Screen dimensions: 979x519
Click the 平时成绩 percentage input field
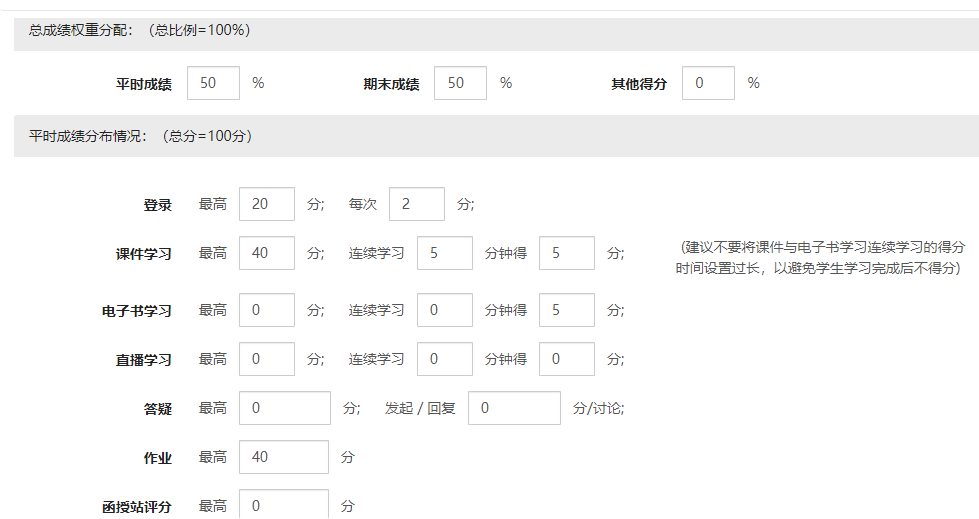coord(214,83)
